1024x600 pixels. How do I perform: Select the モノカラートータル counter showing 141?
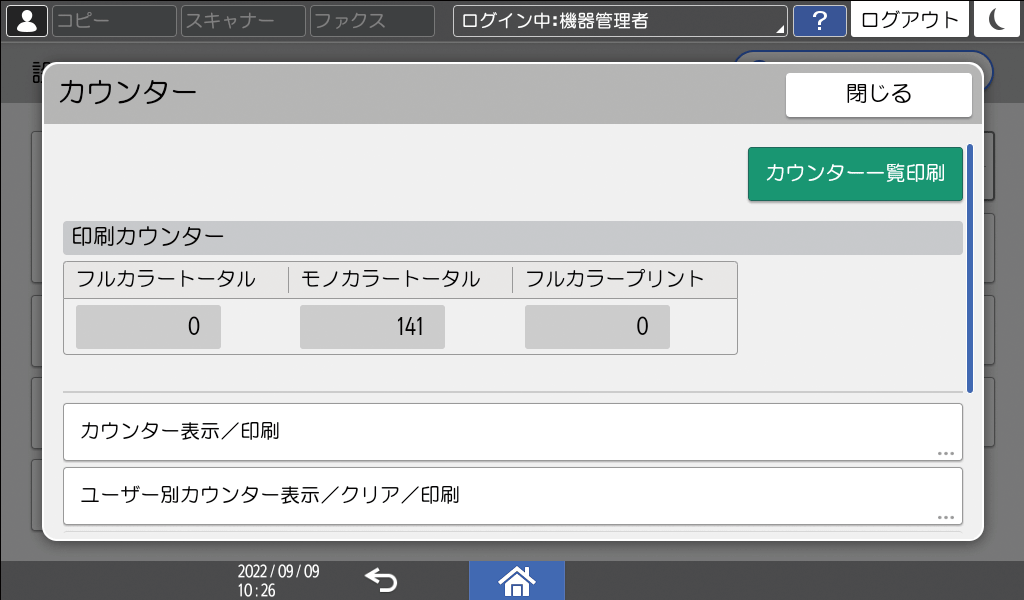point(372,327)
